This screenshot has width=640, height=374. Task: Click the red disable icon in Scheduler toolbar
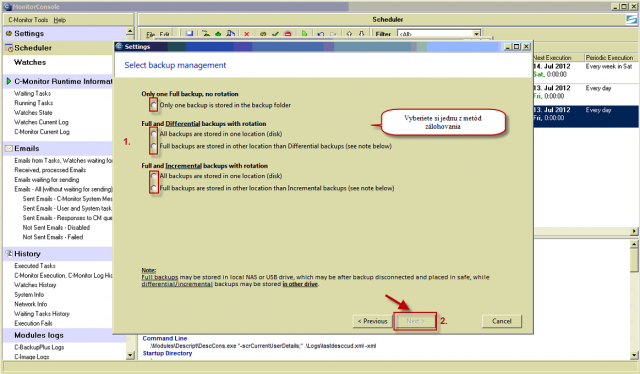pyautogui.click(x=288, y=34)
